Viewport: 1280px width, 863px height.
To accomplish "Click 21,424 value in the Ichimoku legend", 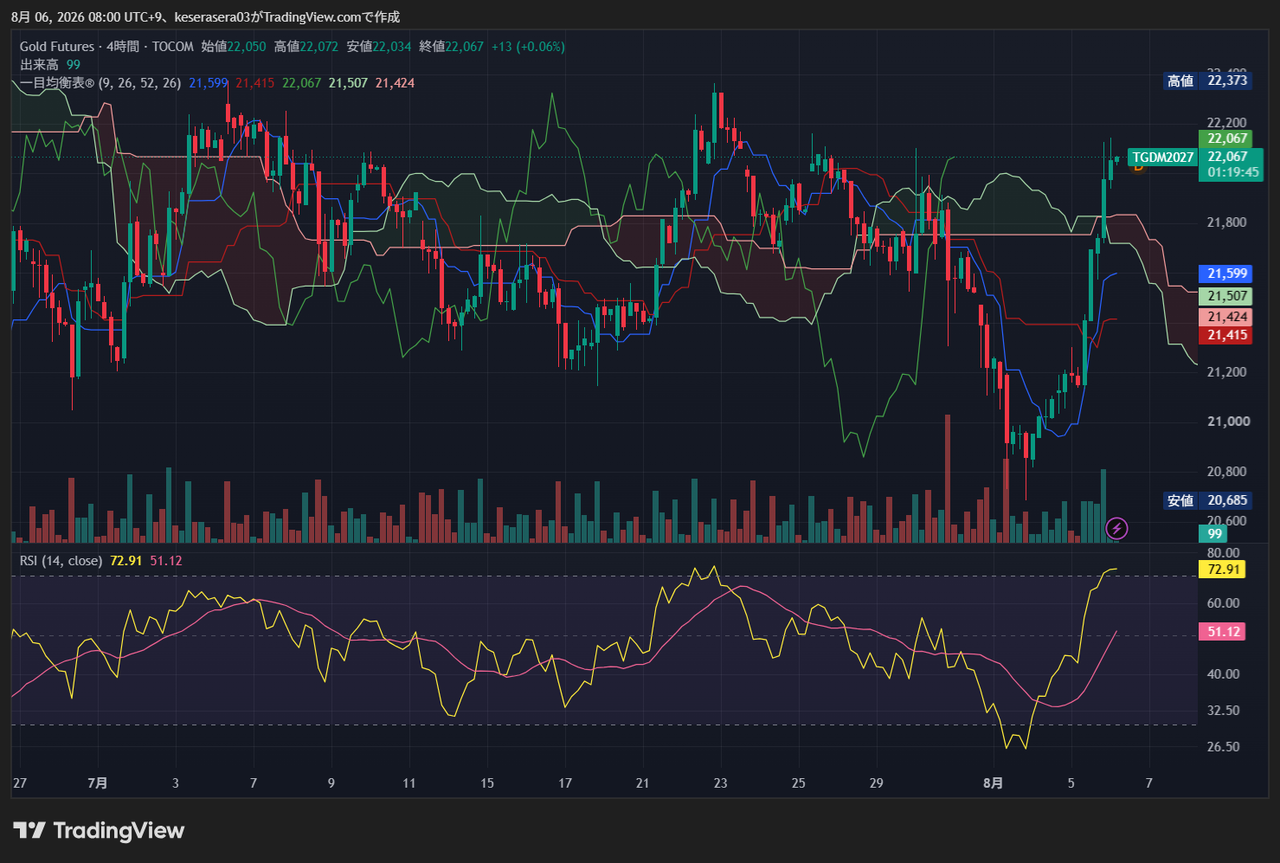I will point(395,83).
